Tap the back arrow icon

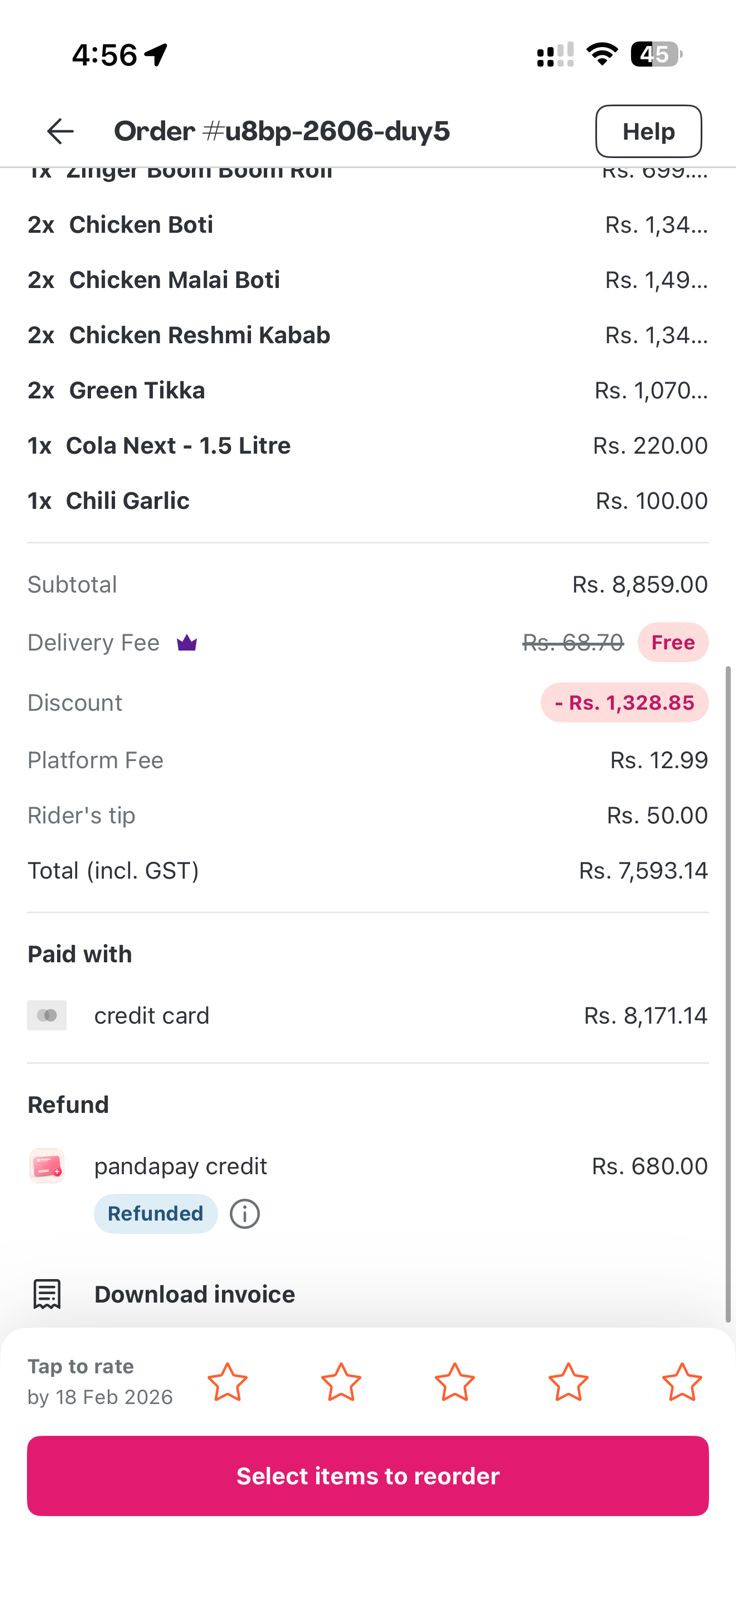(x=60, y=131)
